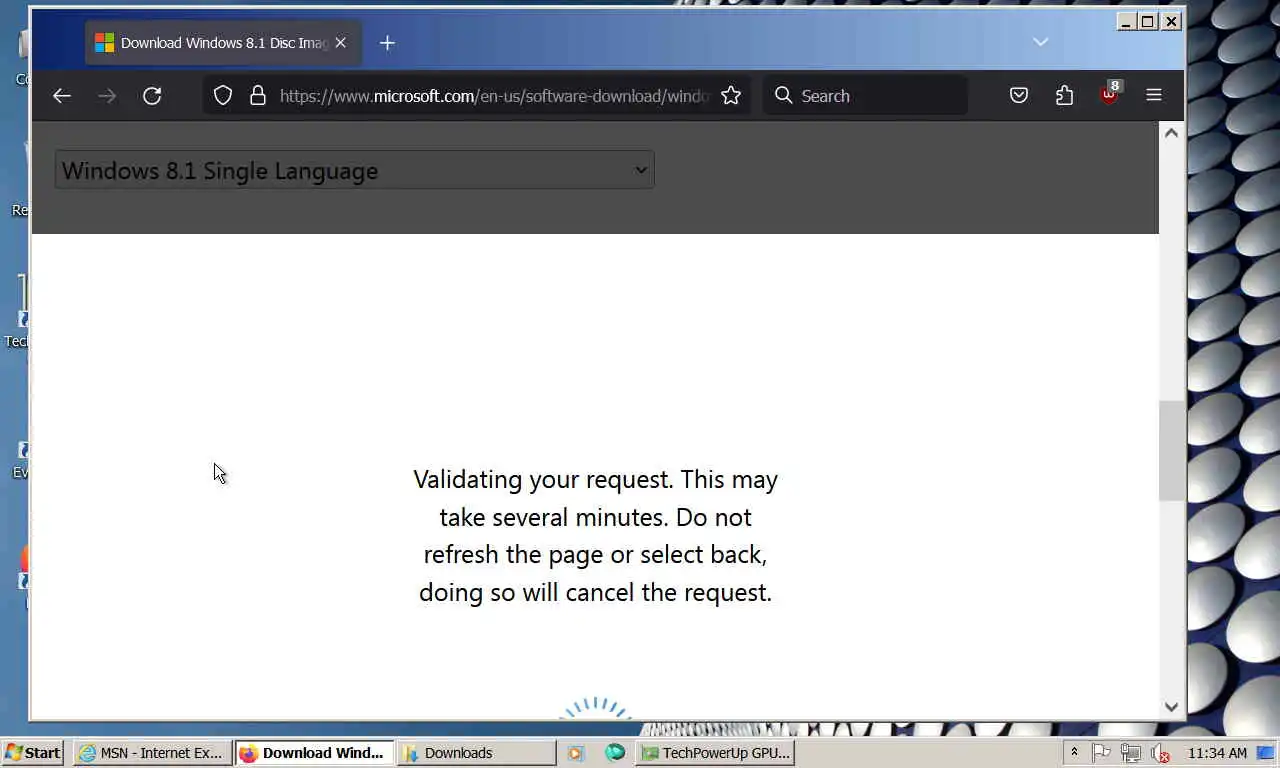
Task: Open the 11:34 AM taskbar clock
Action: 1217,753
